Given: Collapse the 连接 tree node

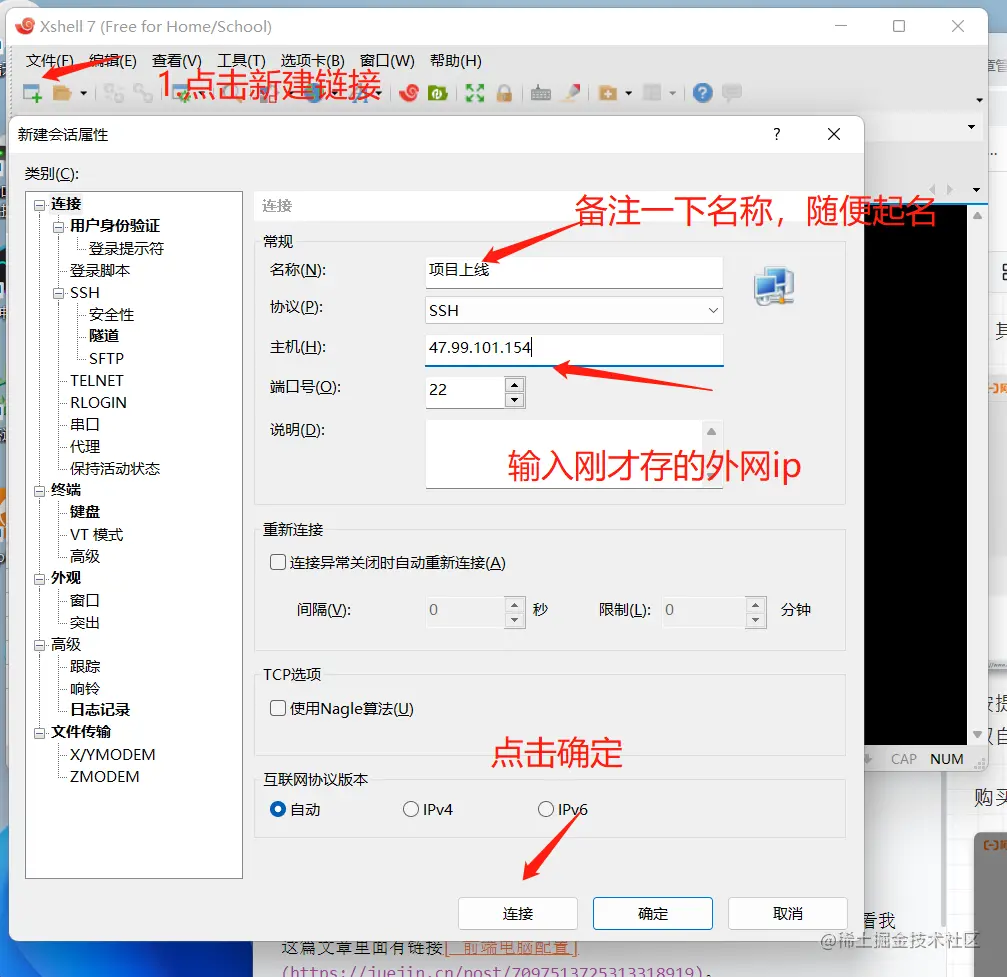Looking at the screenshot, I should click(40, 205).
